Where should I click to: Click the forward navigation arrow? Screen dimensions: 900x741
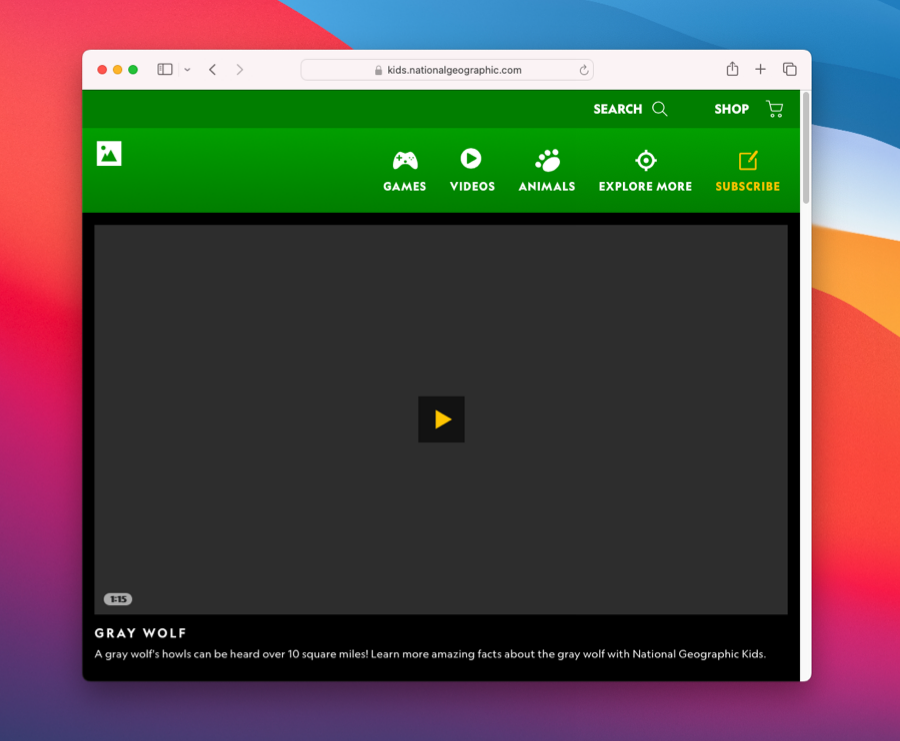pyautogui.click(x=239, y=69)
